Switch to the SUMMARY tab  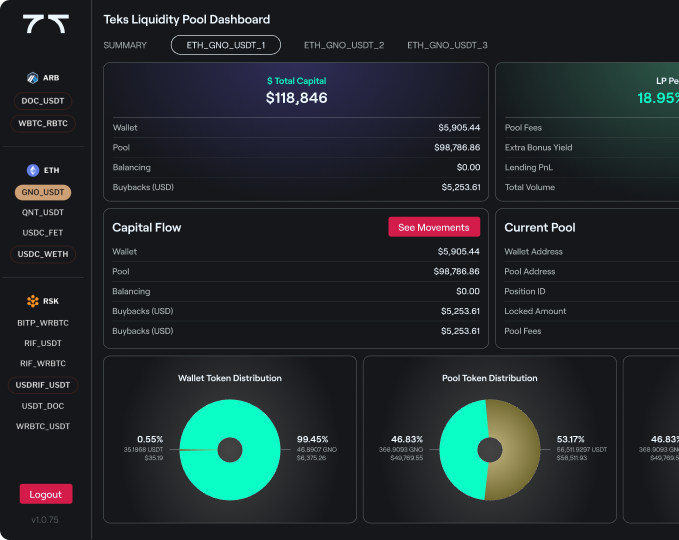(x=125, y=45)
